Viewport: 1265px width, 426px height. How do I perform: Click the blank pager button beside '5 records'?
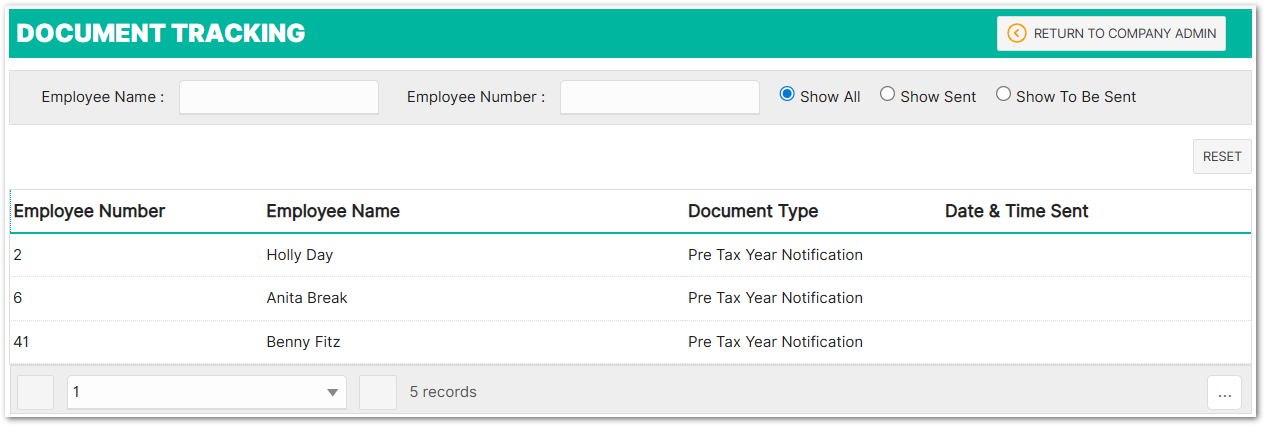[x=378, y=392]
